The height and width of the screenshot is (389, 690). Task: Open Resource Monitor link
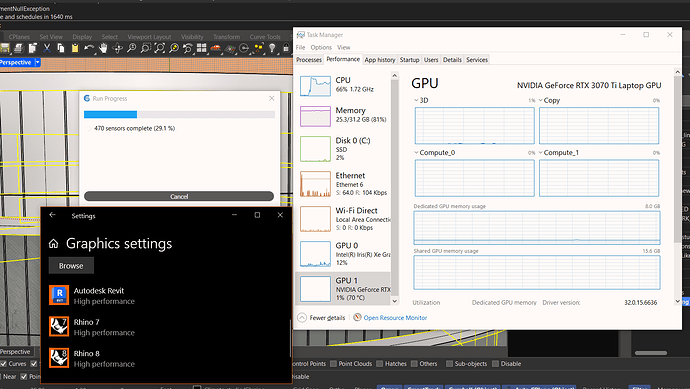click(x=395, y=318)
